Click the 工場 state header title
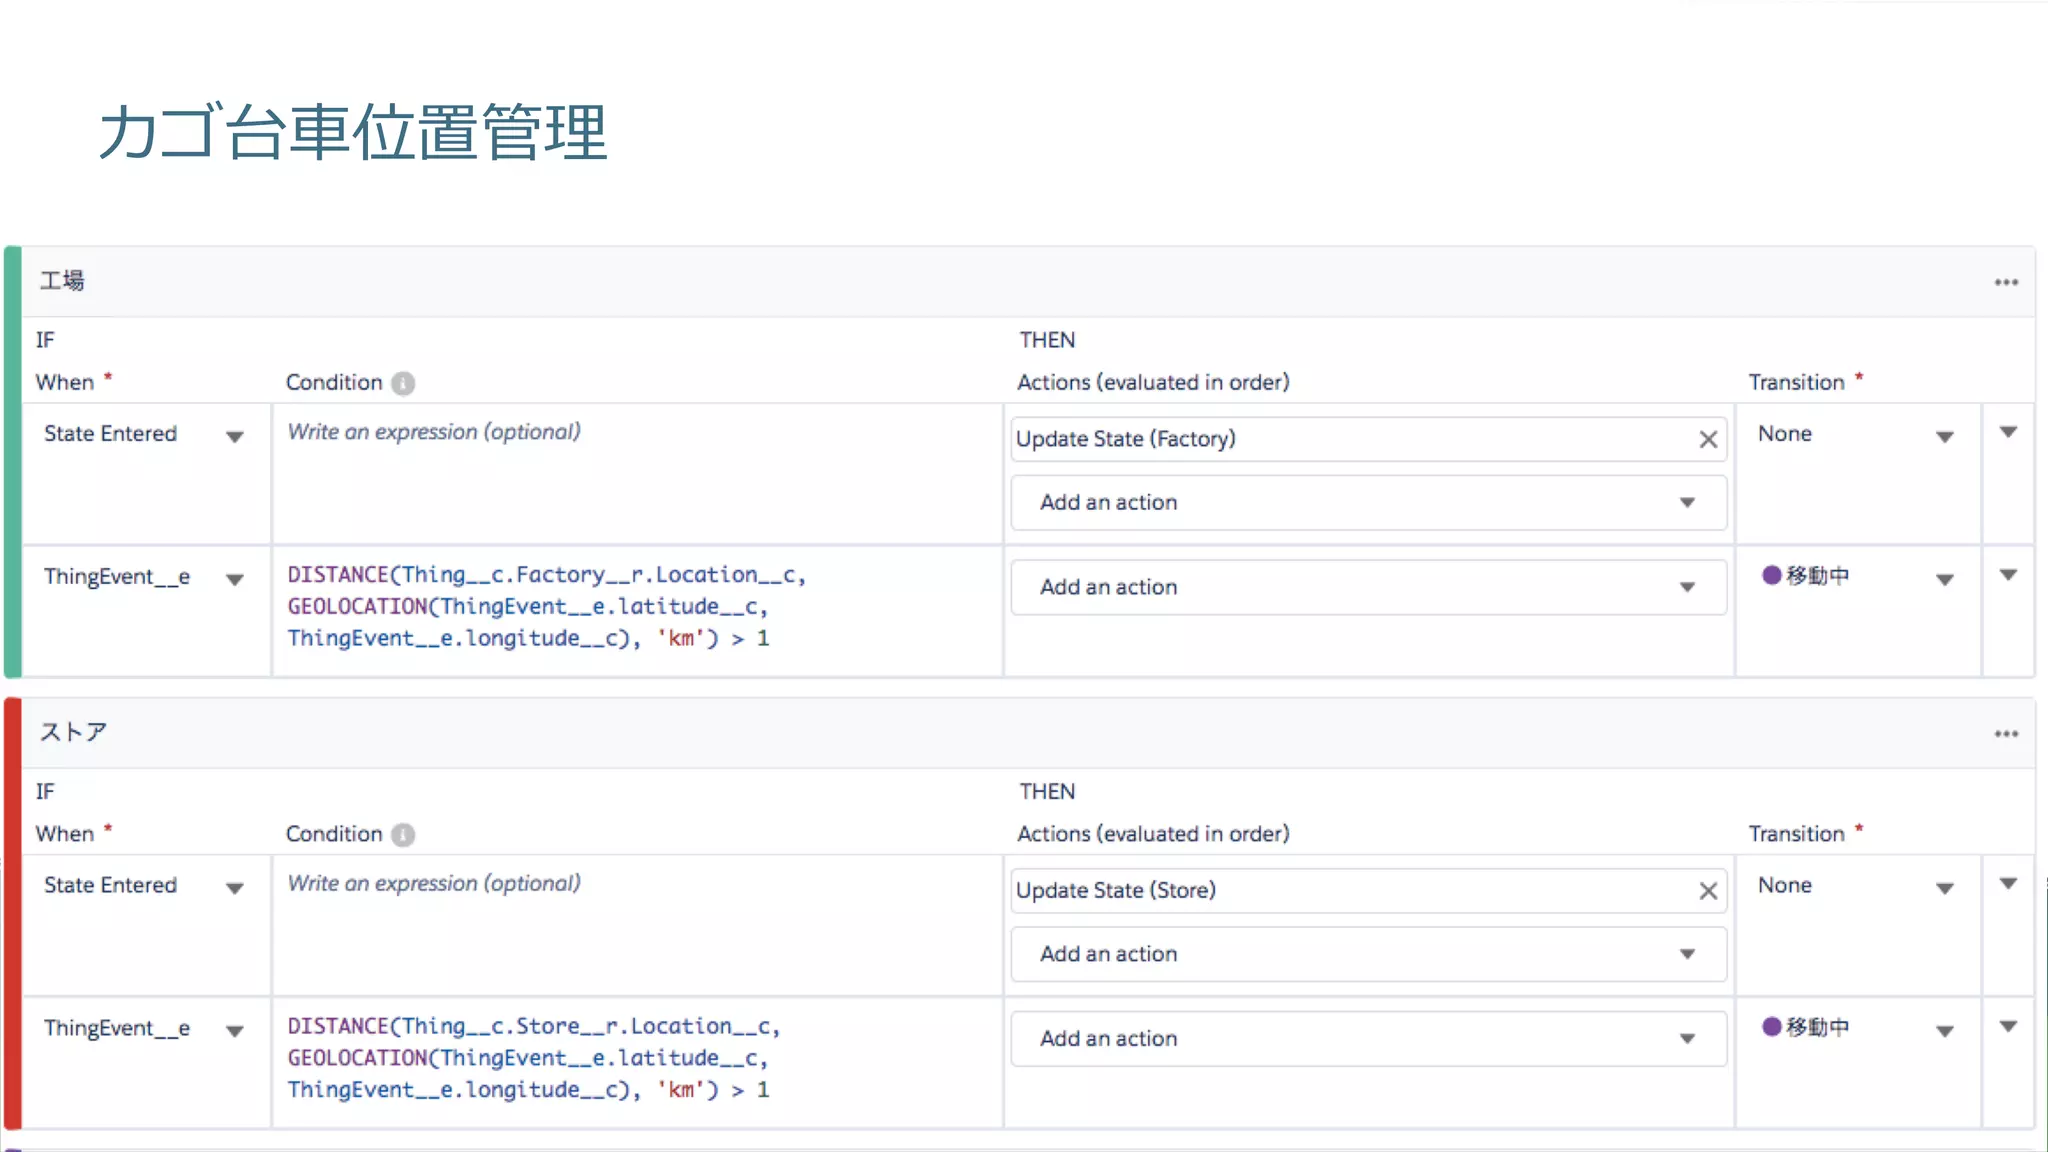Viewport: 2048px width, 1152px height. tap(62, 281)
